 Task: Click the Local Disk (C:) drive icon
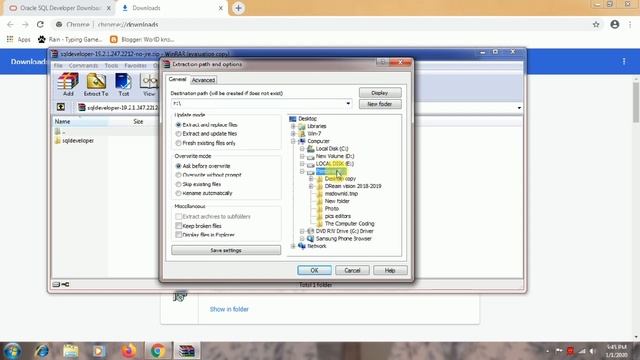coord(311,149)
